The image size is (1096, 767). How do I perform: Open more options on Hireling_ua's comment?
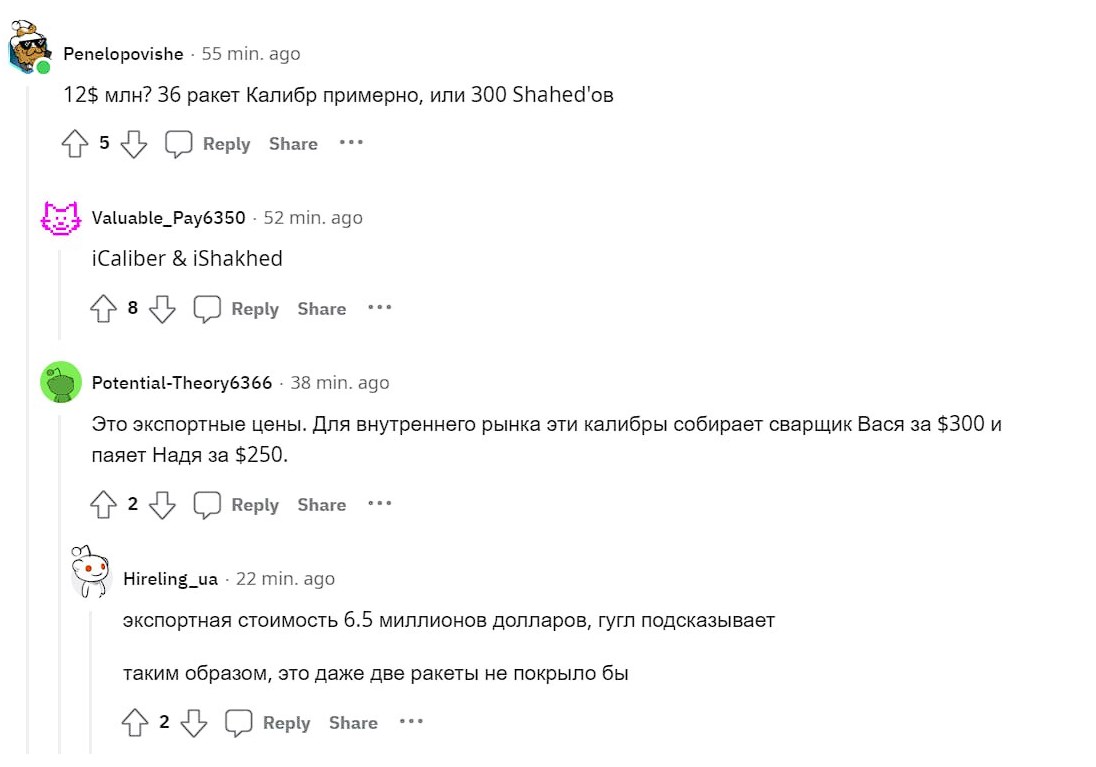coord(411,722)
